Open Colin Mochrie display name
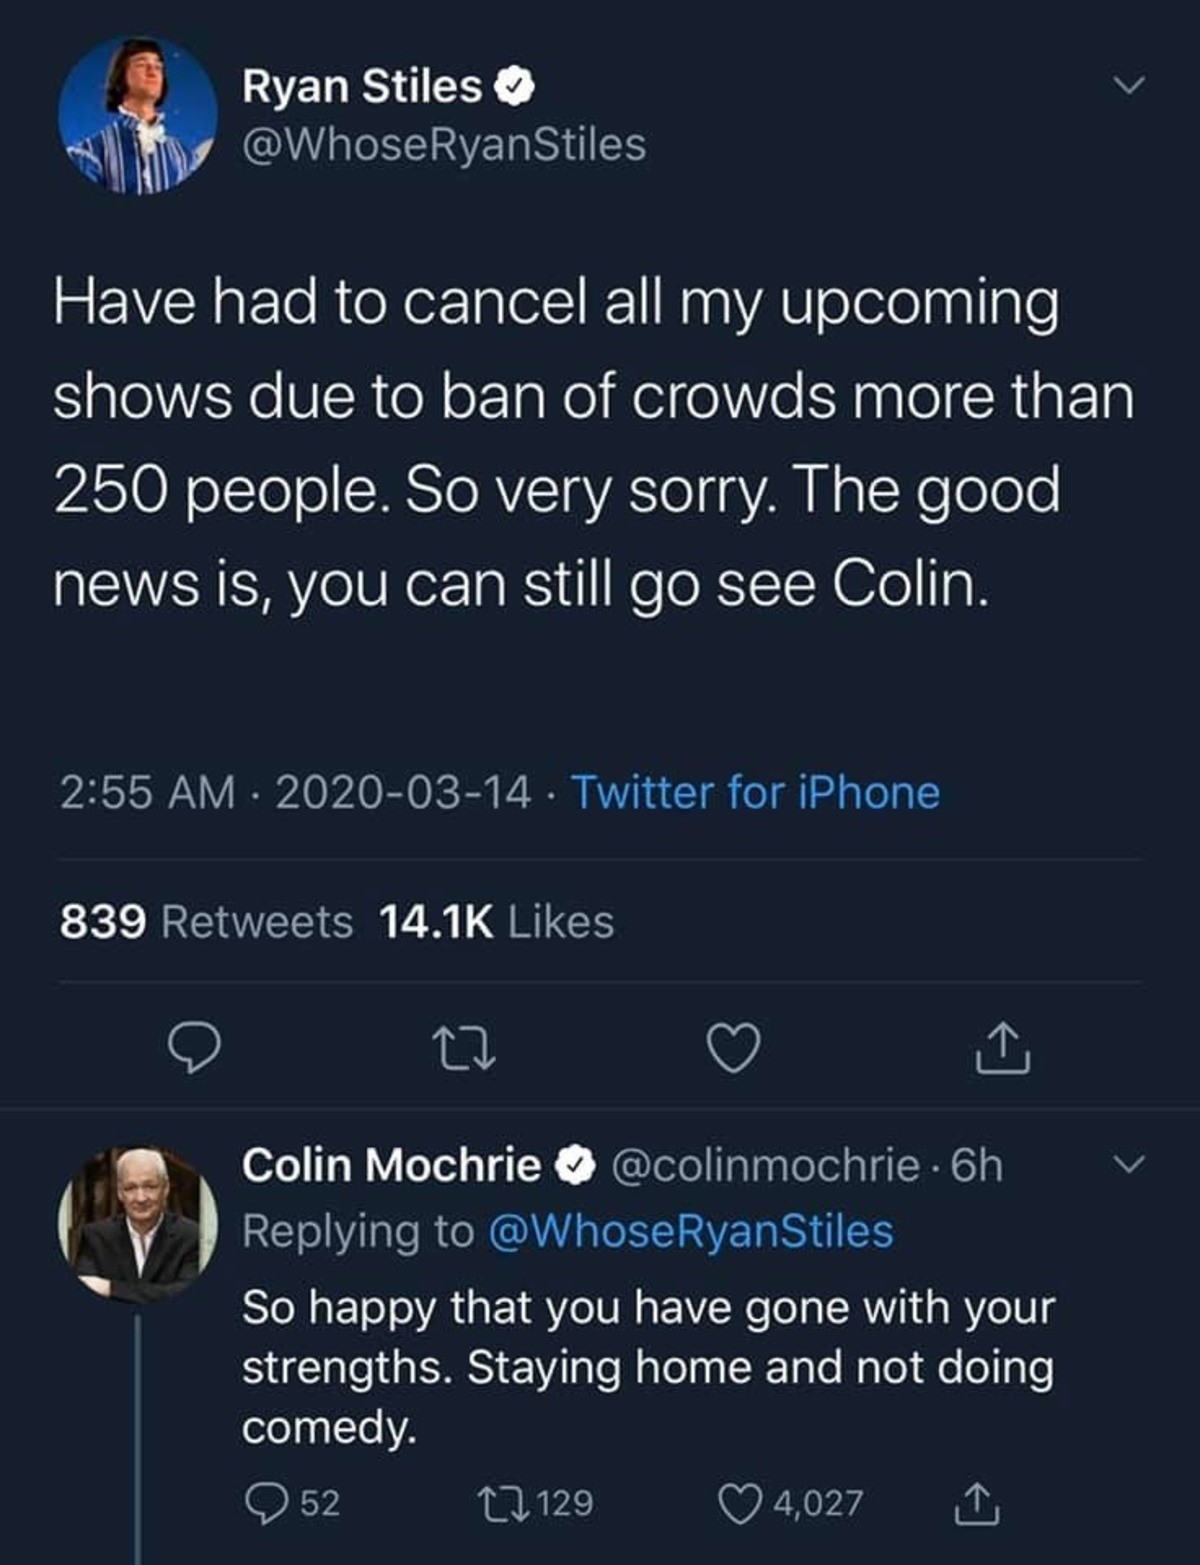The height and width of the screenshot is (1565, 1200). (x=391, y=1165)
